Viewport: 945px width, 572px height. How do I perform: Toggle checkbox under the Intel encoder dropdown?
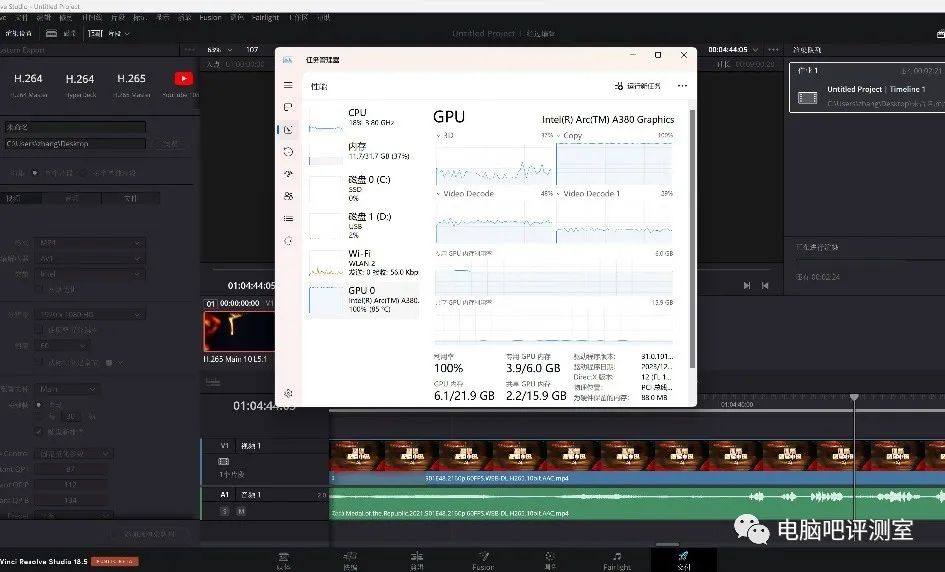coord(39,289)
